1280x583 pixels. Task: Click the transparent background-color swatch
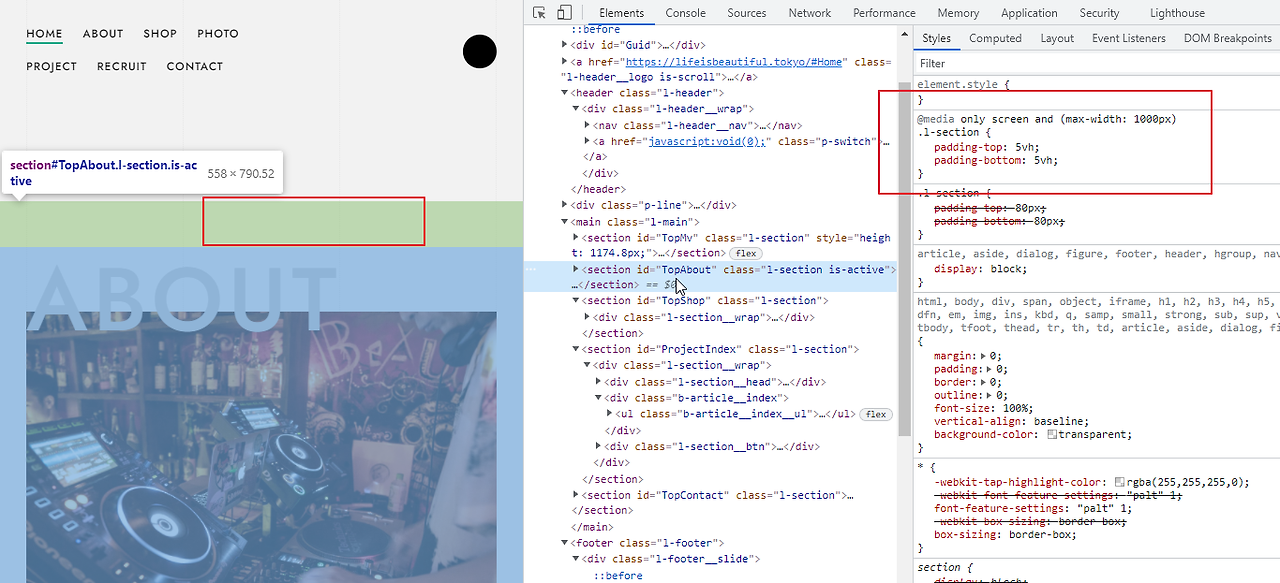tap(1052, 435)
